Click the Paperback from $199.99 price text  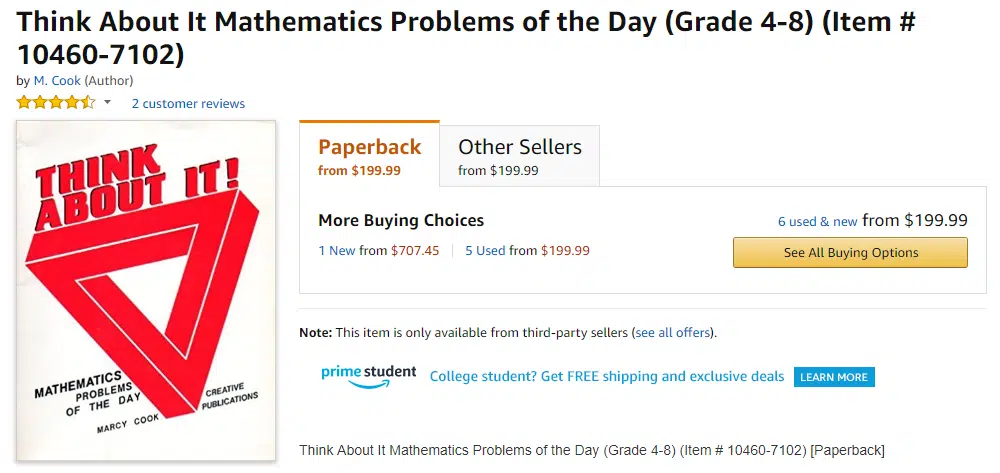359,171
